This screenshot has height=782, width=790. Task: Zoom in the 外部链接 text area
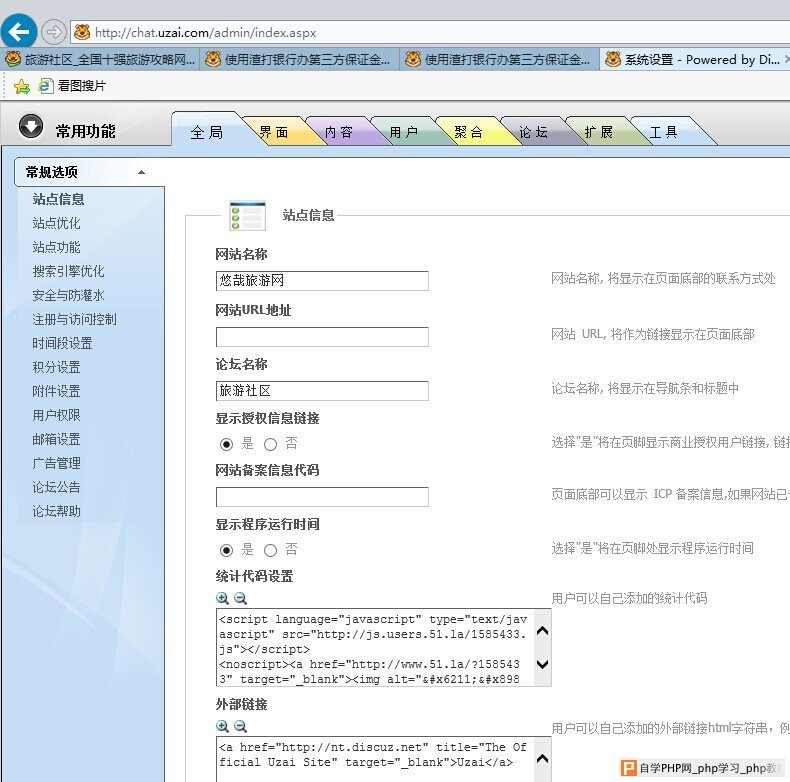pos(222,726)
